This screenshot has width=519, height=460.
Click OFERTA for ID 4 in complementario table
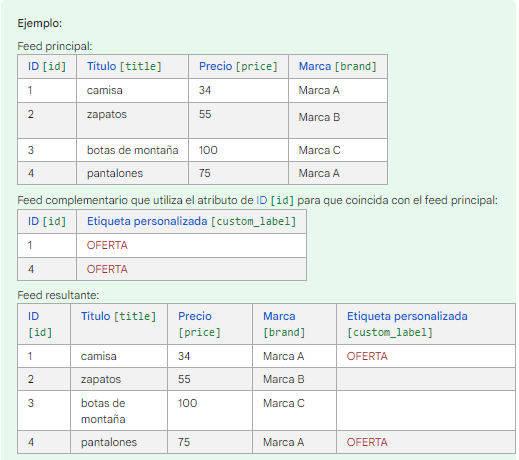107,269
